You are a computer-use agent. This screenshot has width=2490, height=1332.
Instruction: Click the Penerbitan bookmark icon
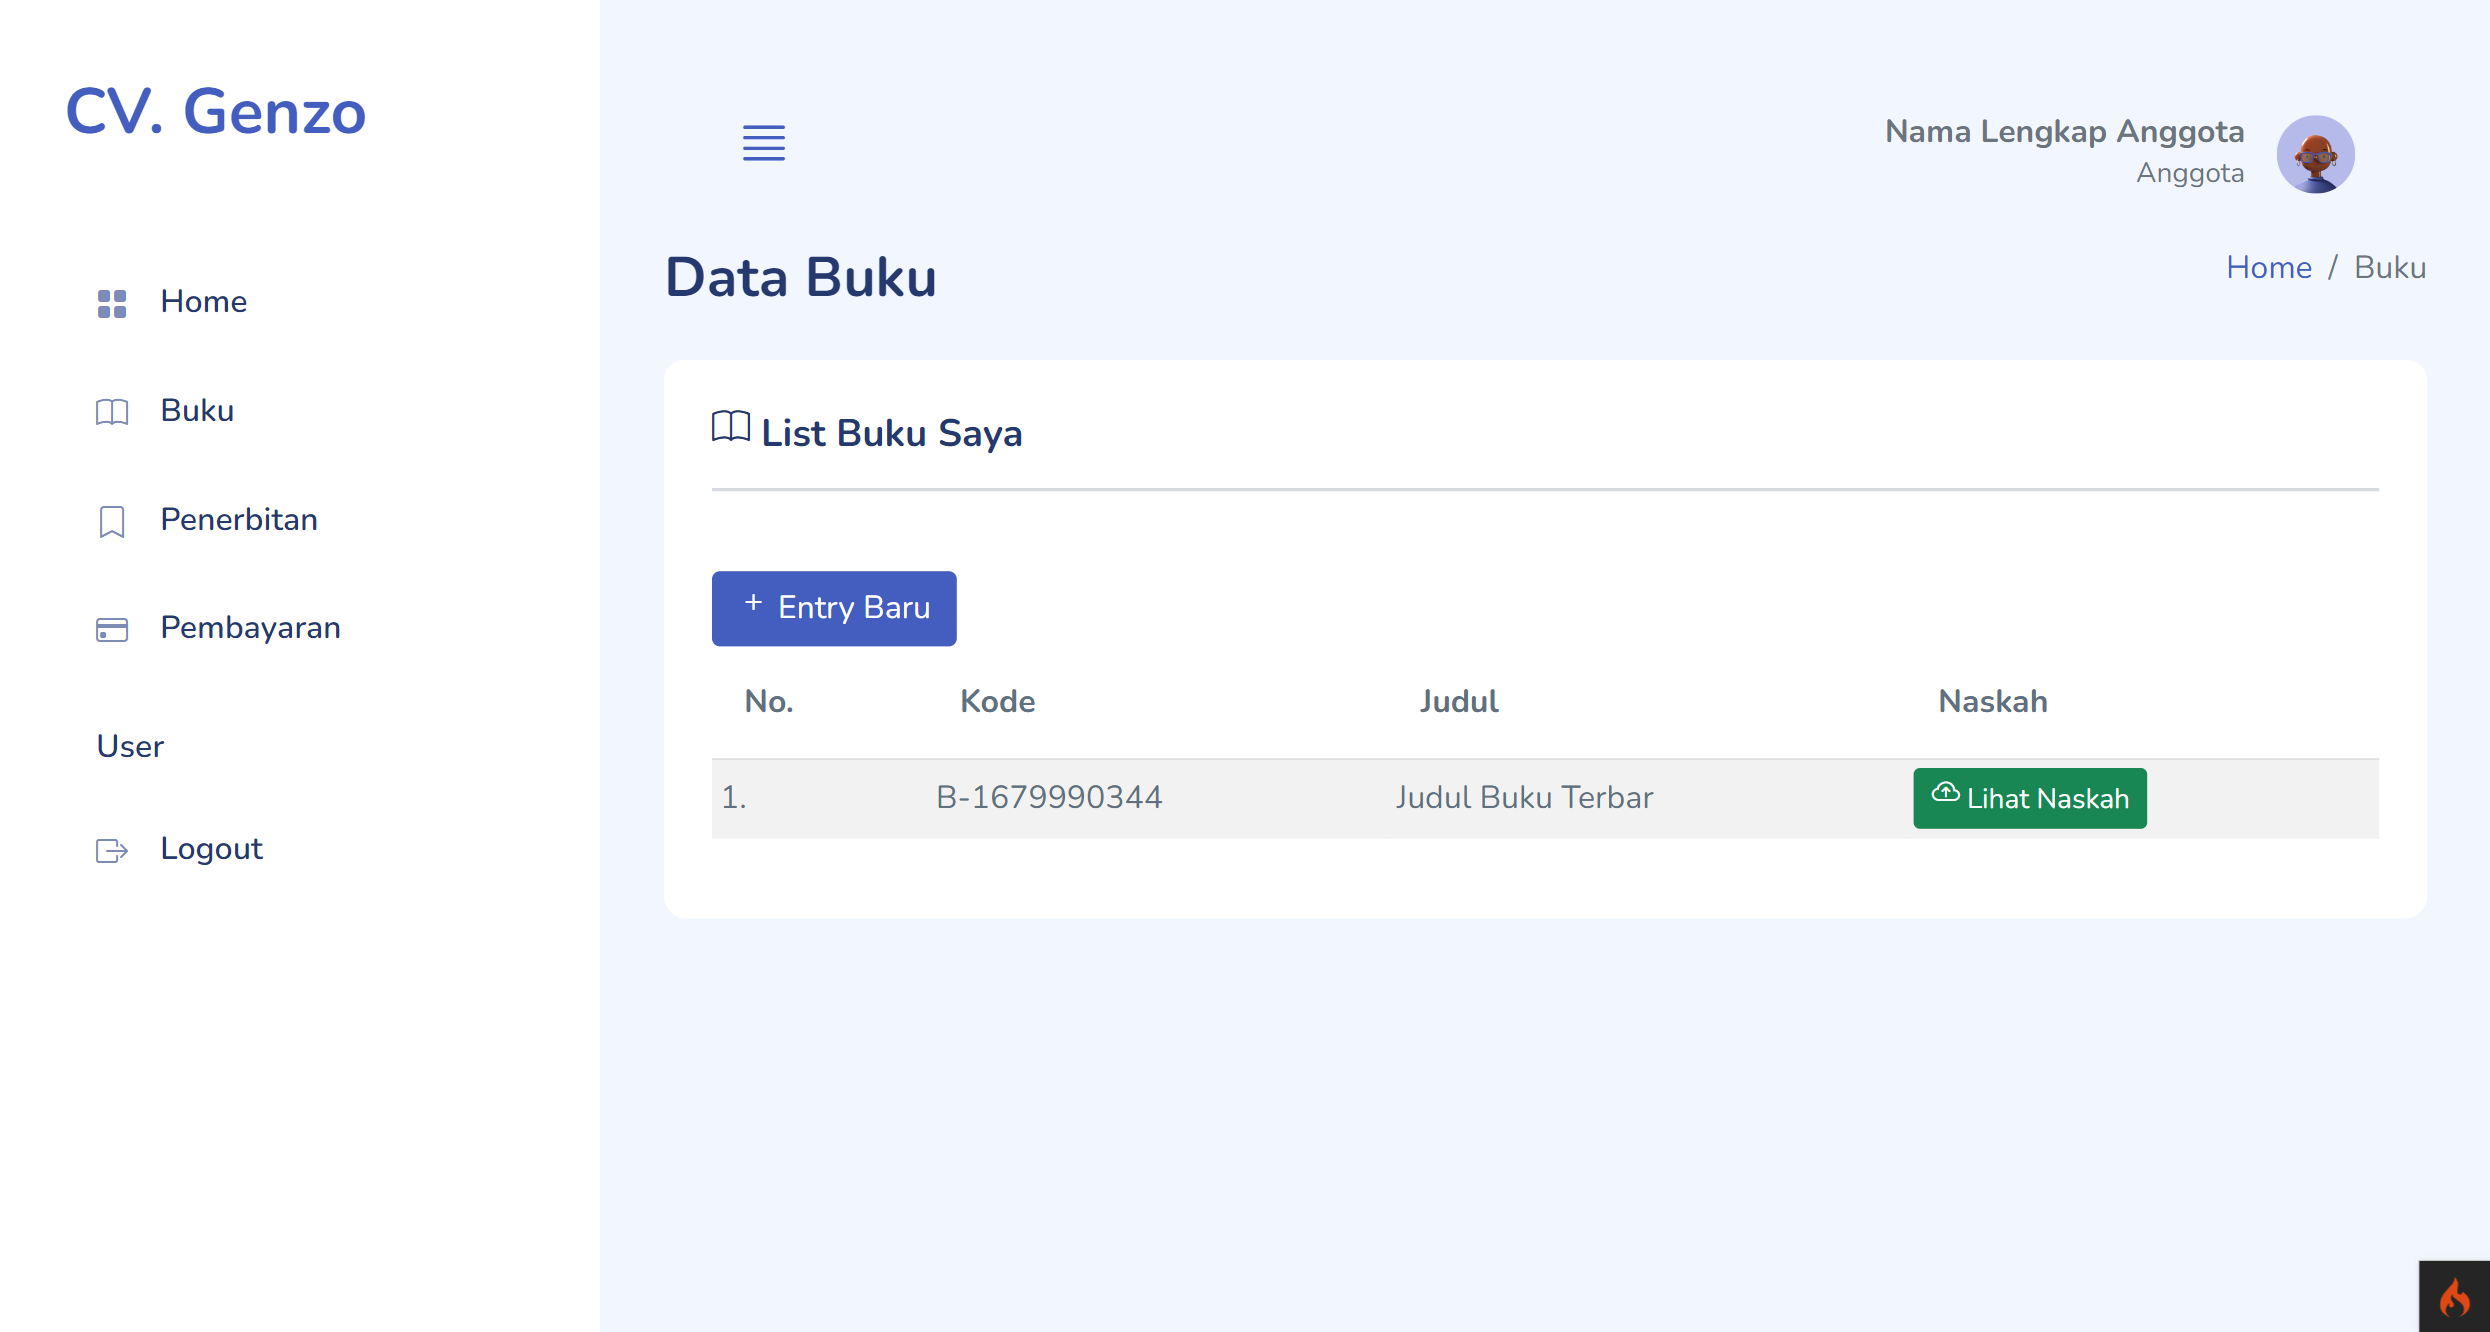pos(110,521)
